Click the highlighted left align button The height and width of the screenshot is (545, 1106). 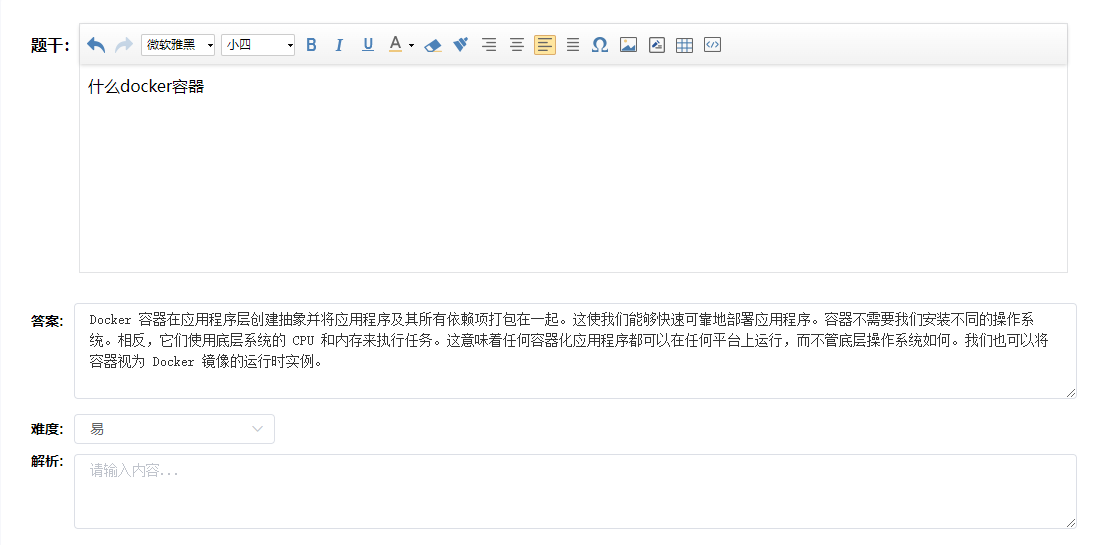pos(545,45)
